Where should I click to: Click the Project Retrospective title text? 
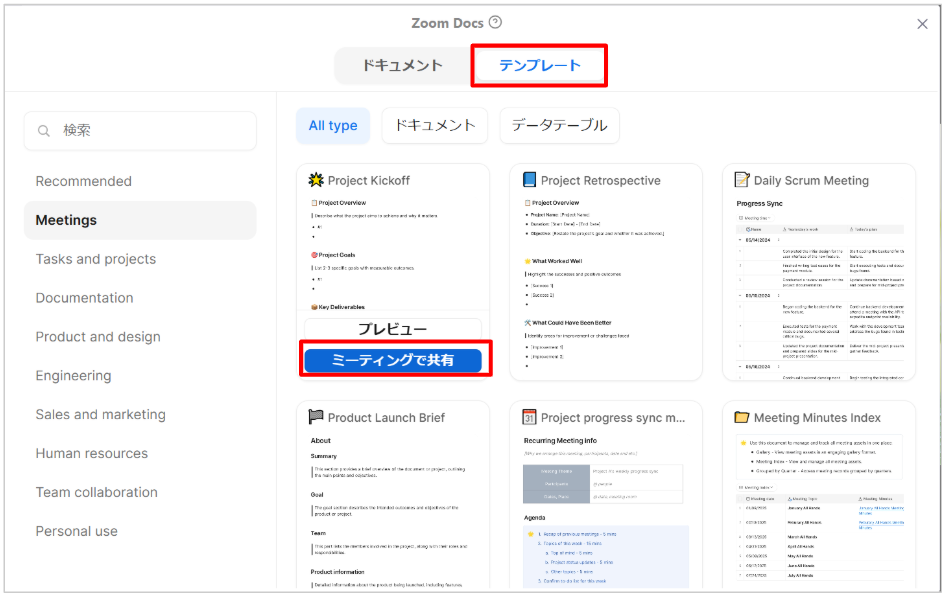coord(600,180)
